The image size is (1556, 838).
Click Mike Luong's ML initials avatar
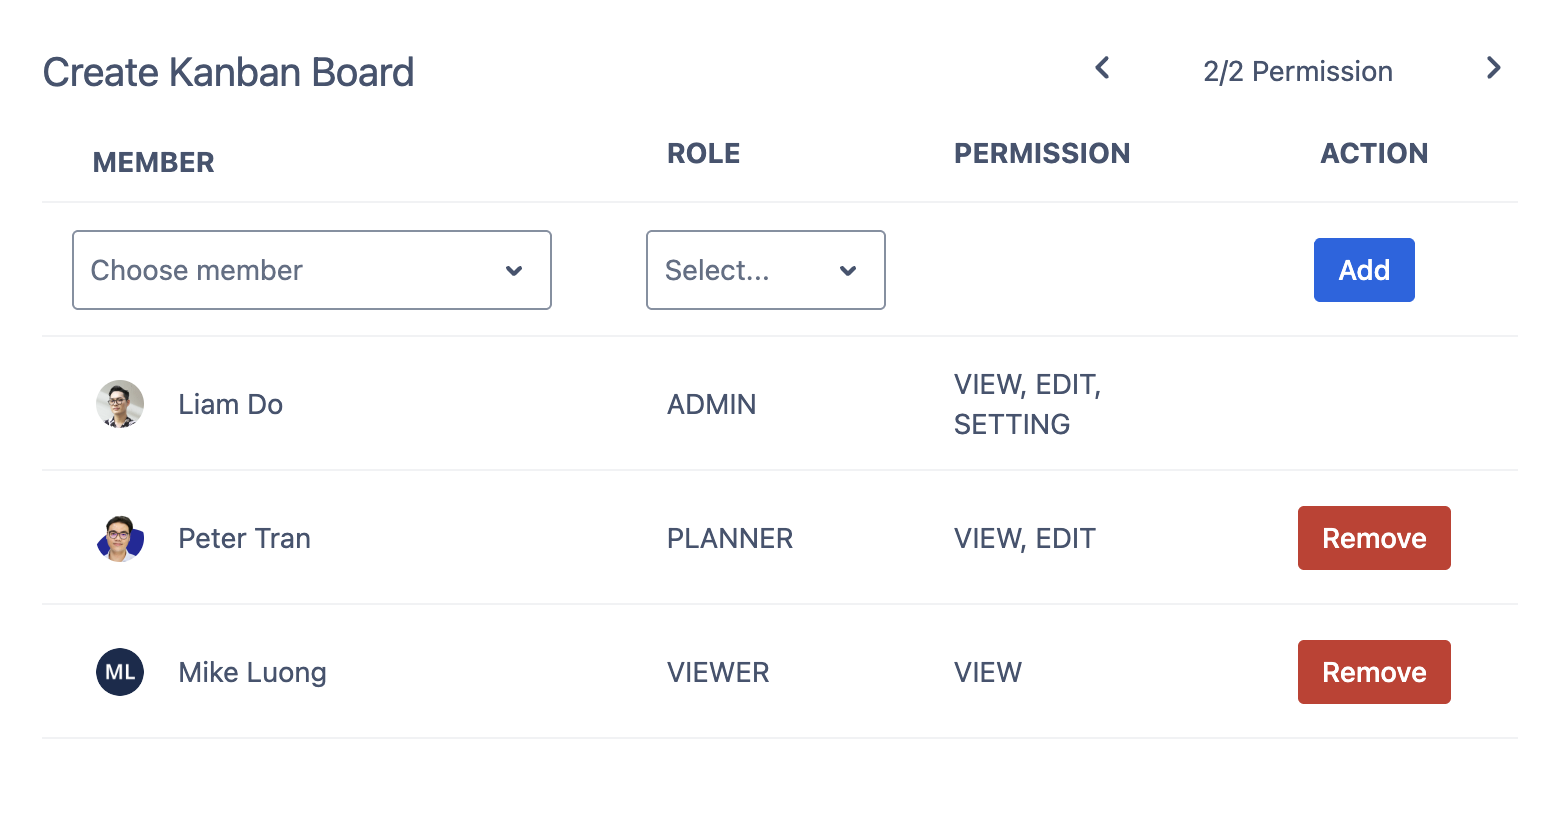click(120, 672)
